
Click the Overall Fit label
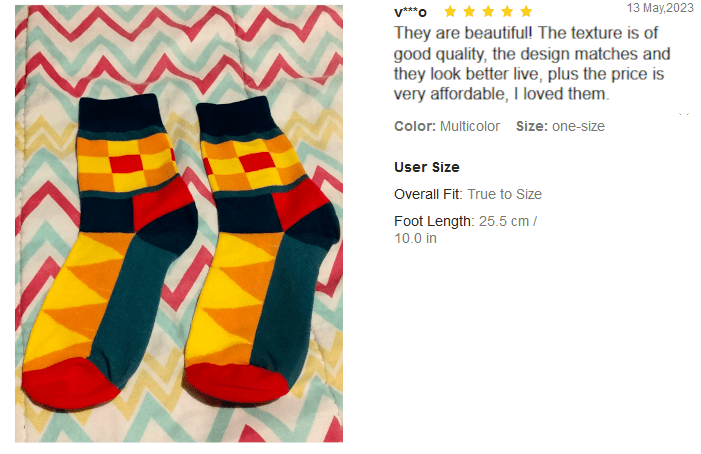point(428,194)
